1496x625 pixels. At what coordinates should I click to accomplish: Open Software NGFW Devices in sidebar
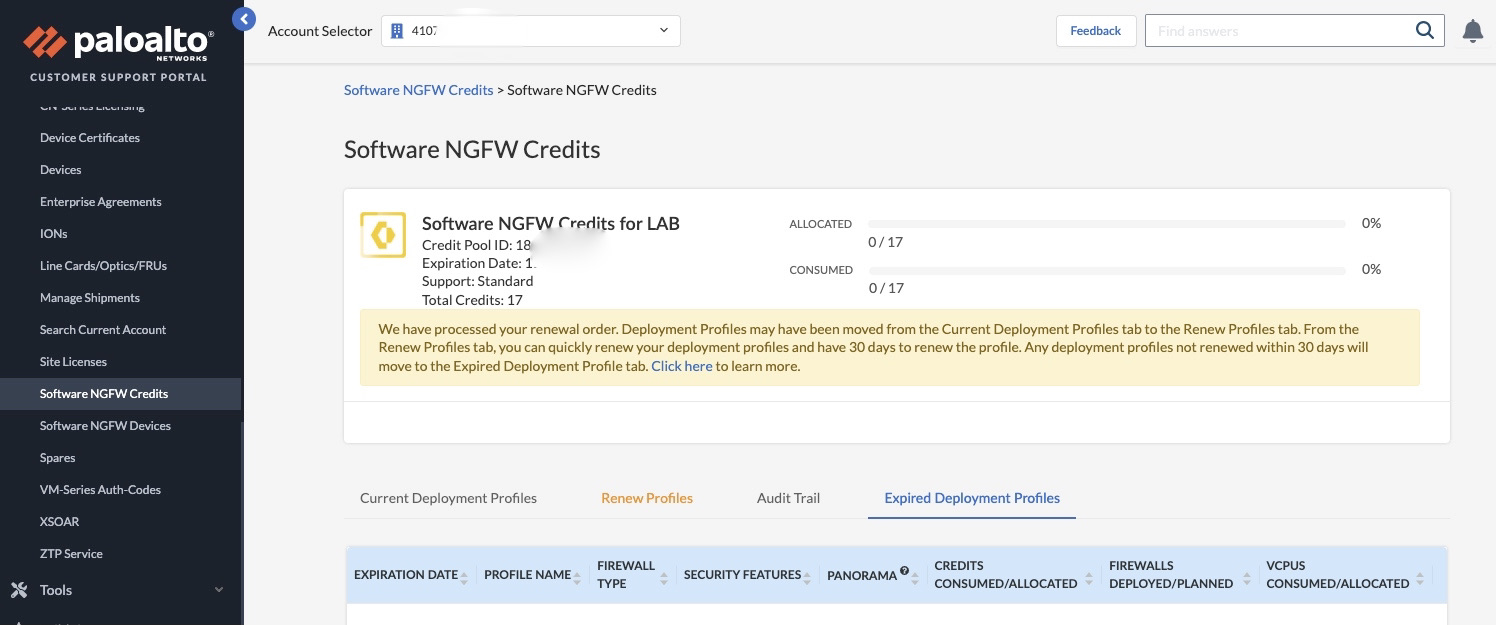[105, 426]
